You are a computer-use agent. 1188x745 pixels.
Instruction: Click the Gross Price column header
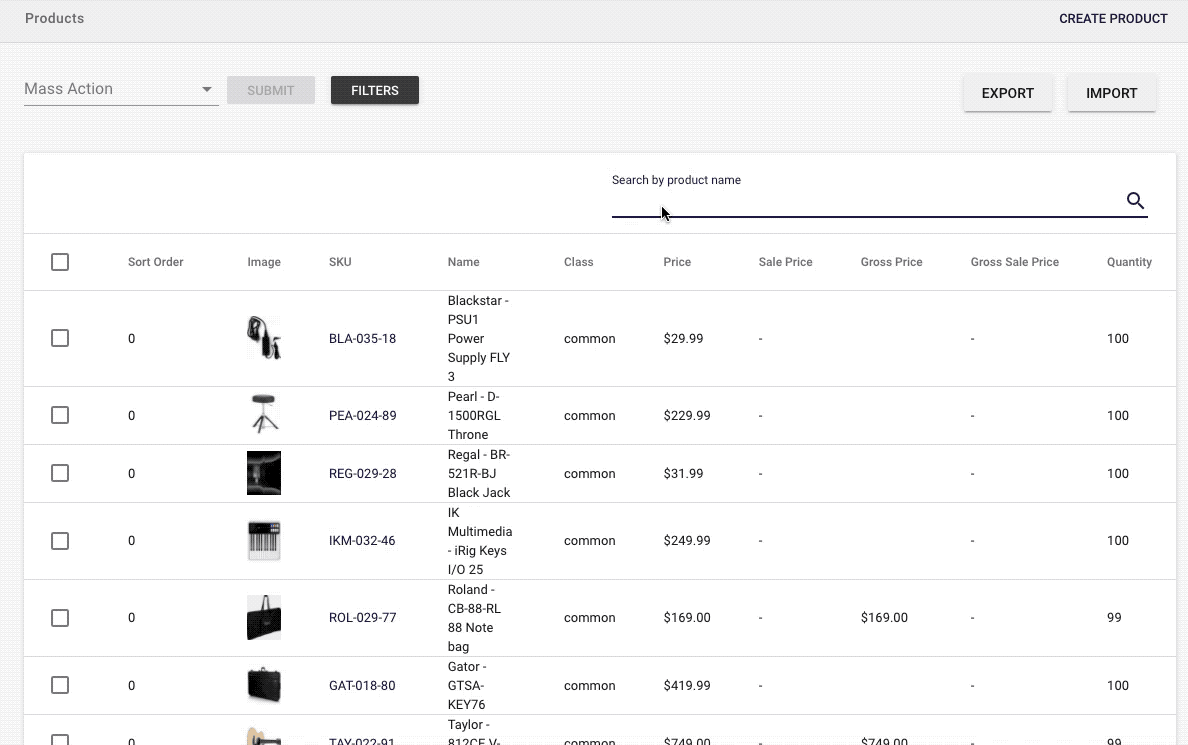[891, 262]
